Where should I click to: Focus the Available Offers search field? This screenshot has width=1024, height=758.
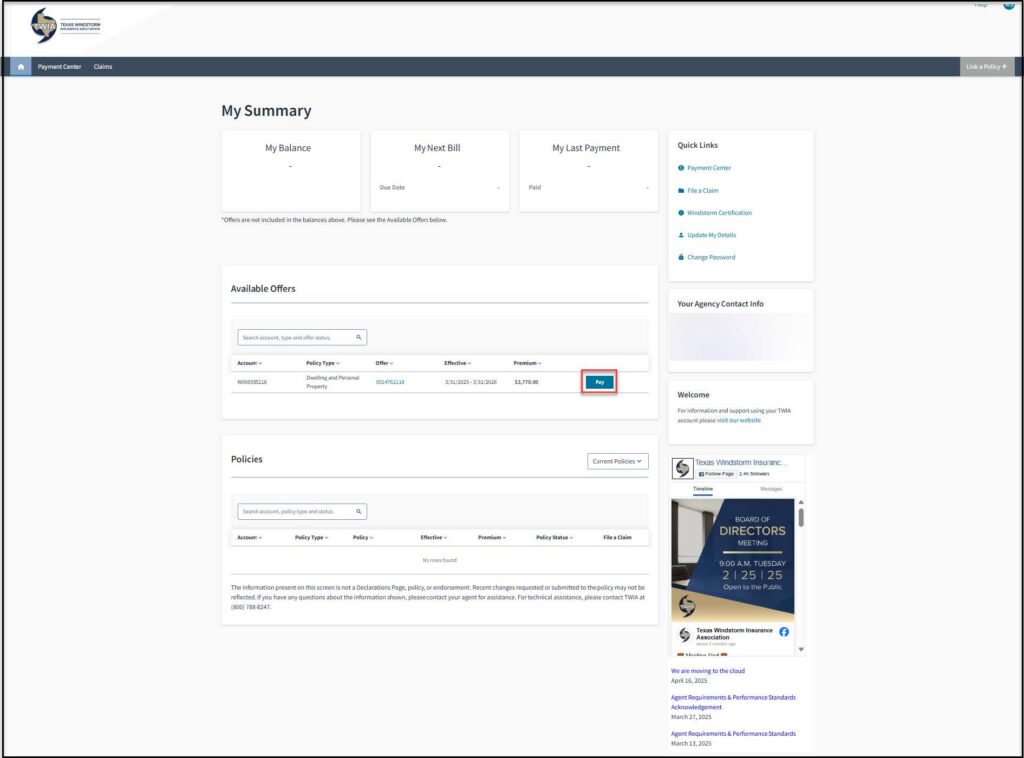[295, 338]
